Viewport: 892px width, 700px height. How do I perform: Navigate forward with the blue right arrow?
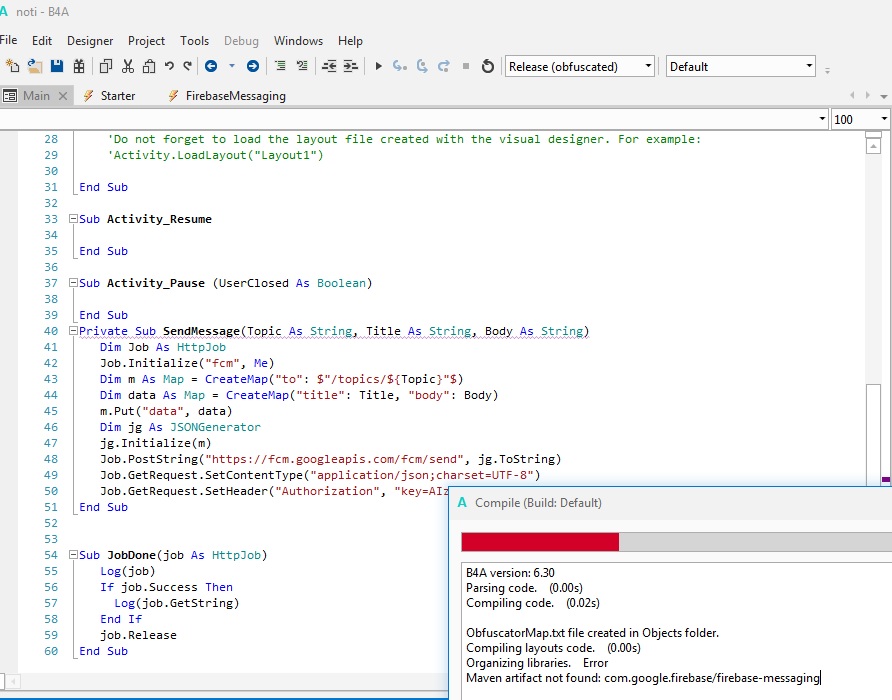click(x=253, y=66)
